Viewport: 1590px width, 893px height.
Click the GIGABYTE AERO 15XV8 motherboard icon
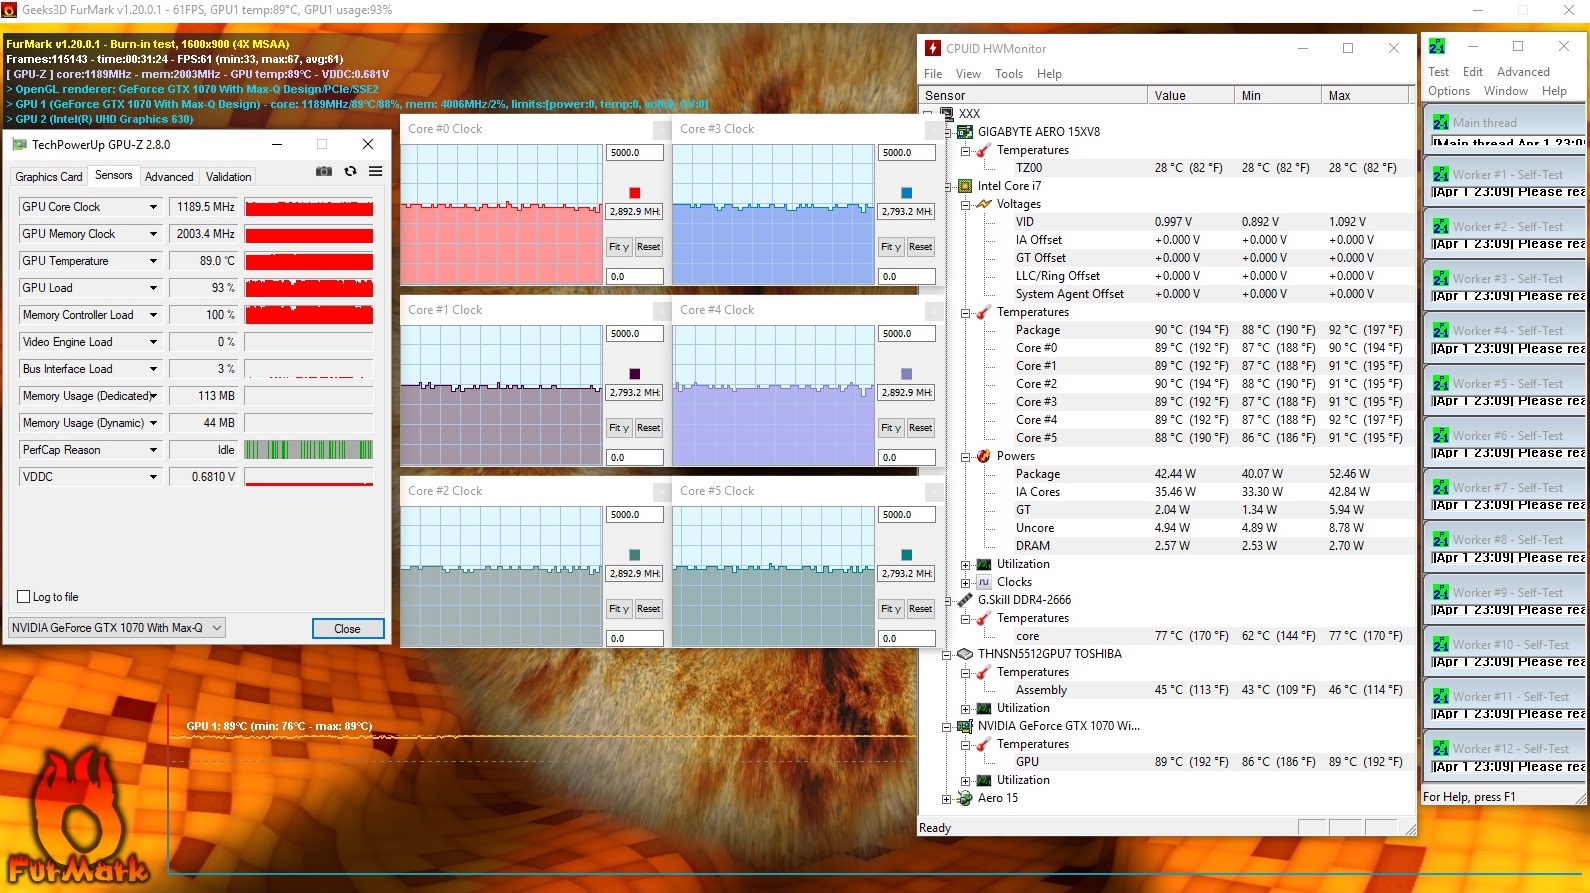click(x=965, y=132)
